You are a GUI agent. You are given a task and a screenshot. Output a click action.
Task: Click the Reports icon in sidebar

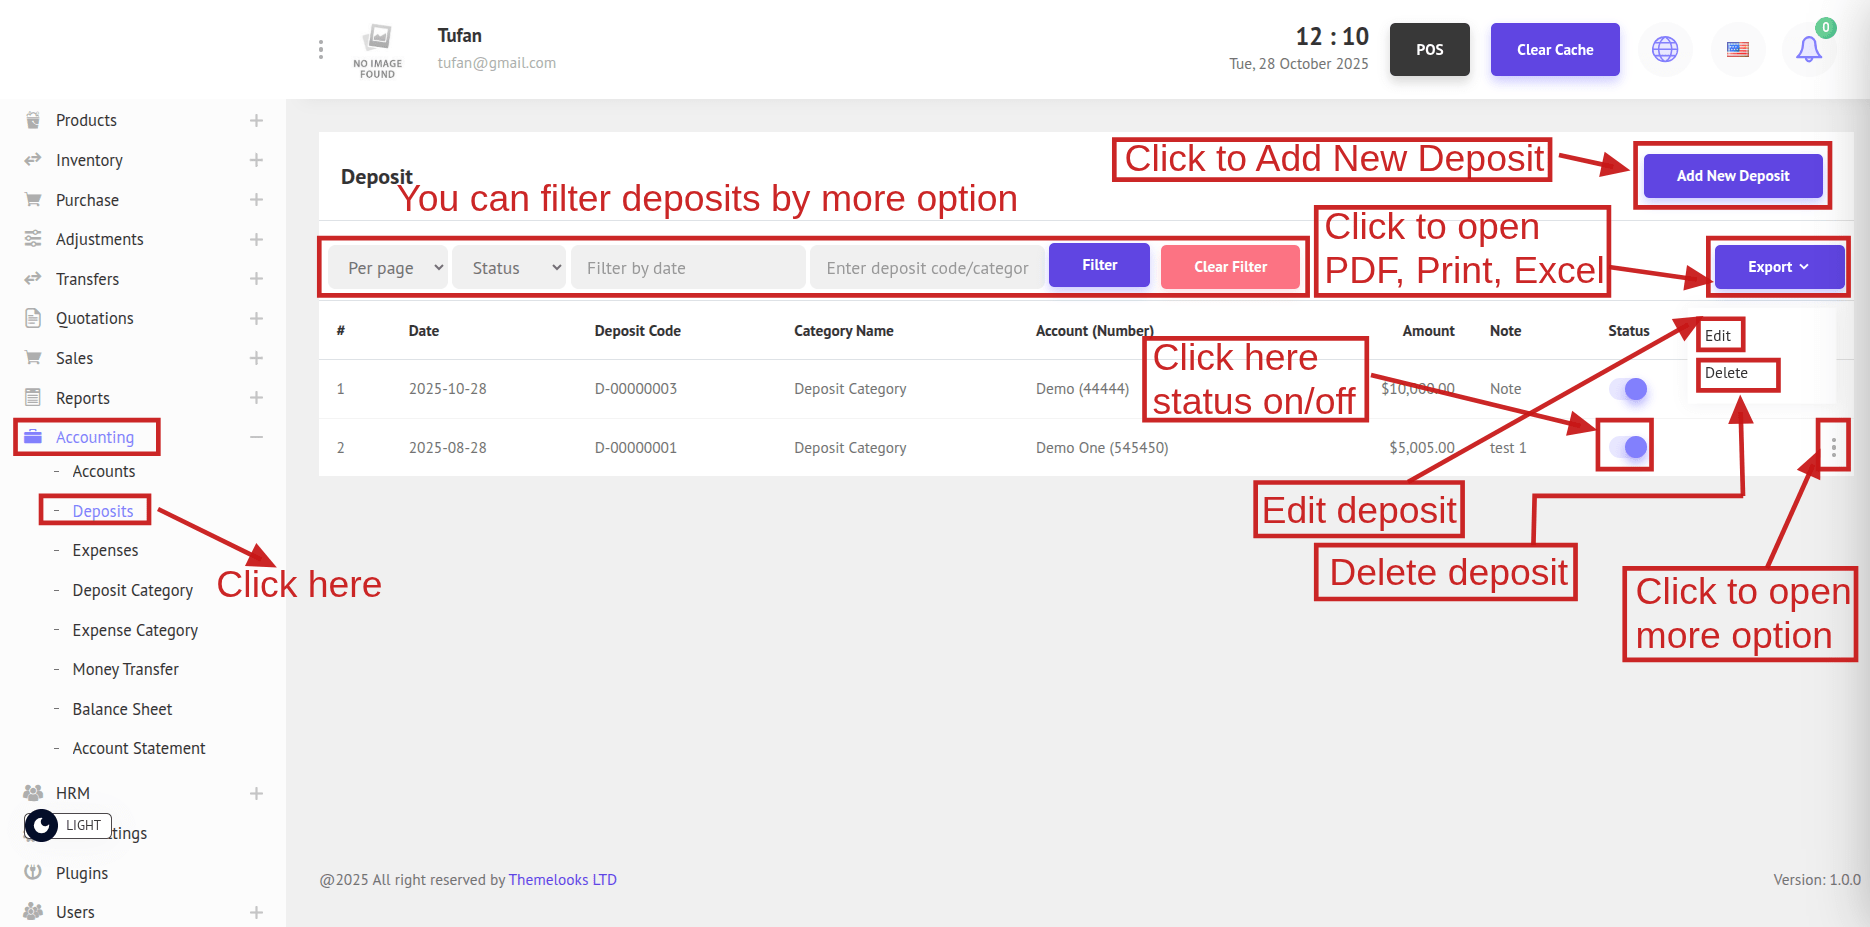tap(33, 397)
